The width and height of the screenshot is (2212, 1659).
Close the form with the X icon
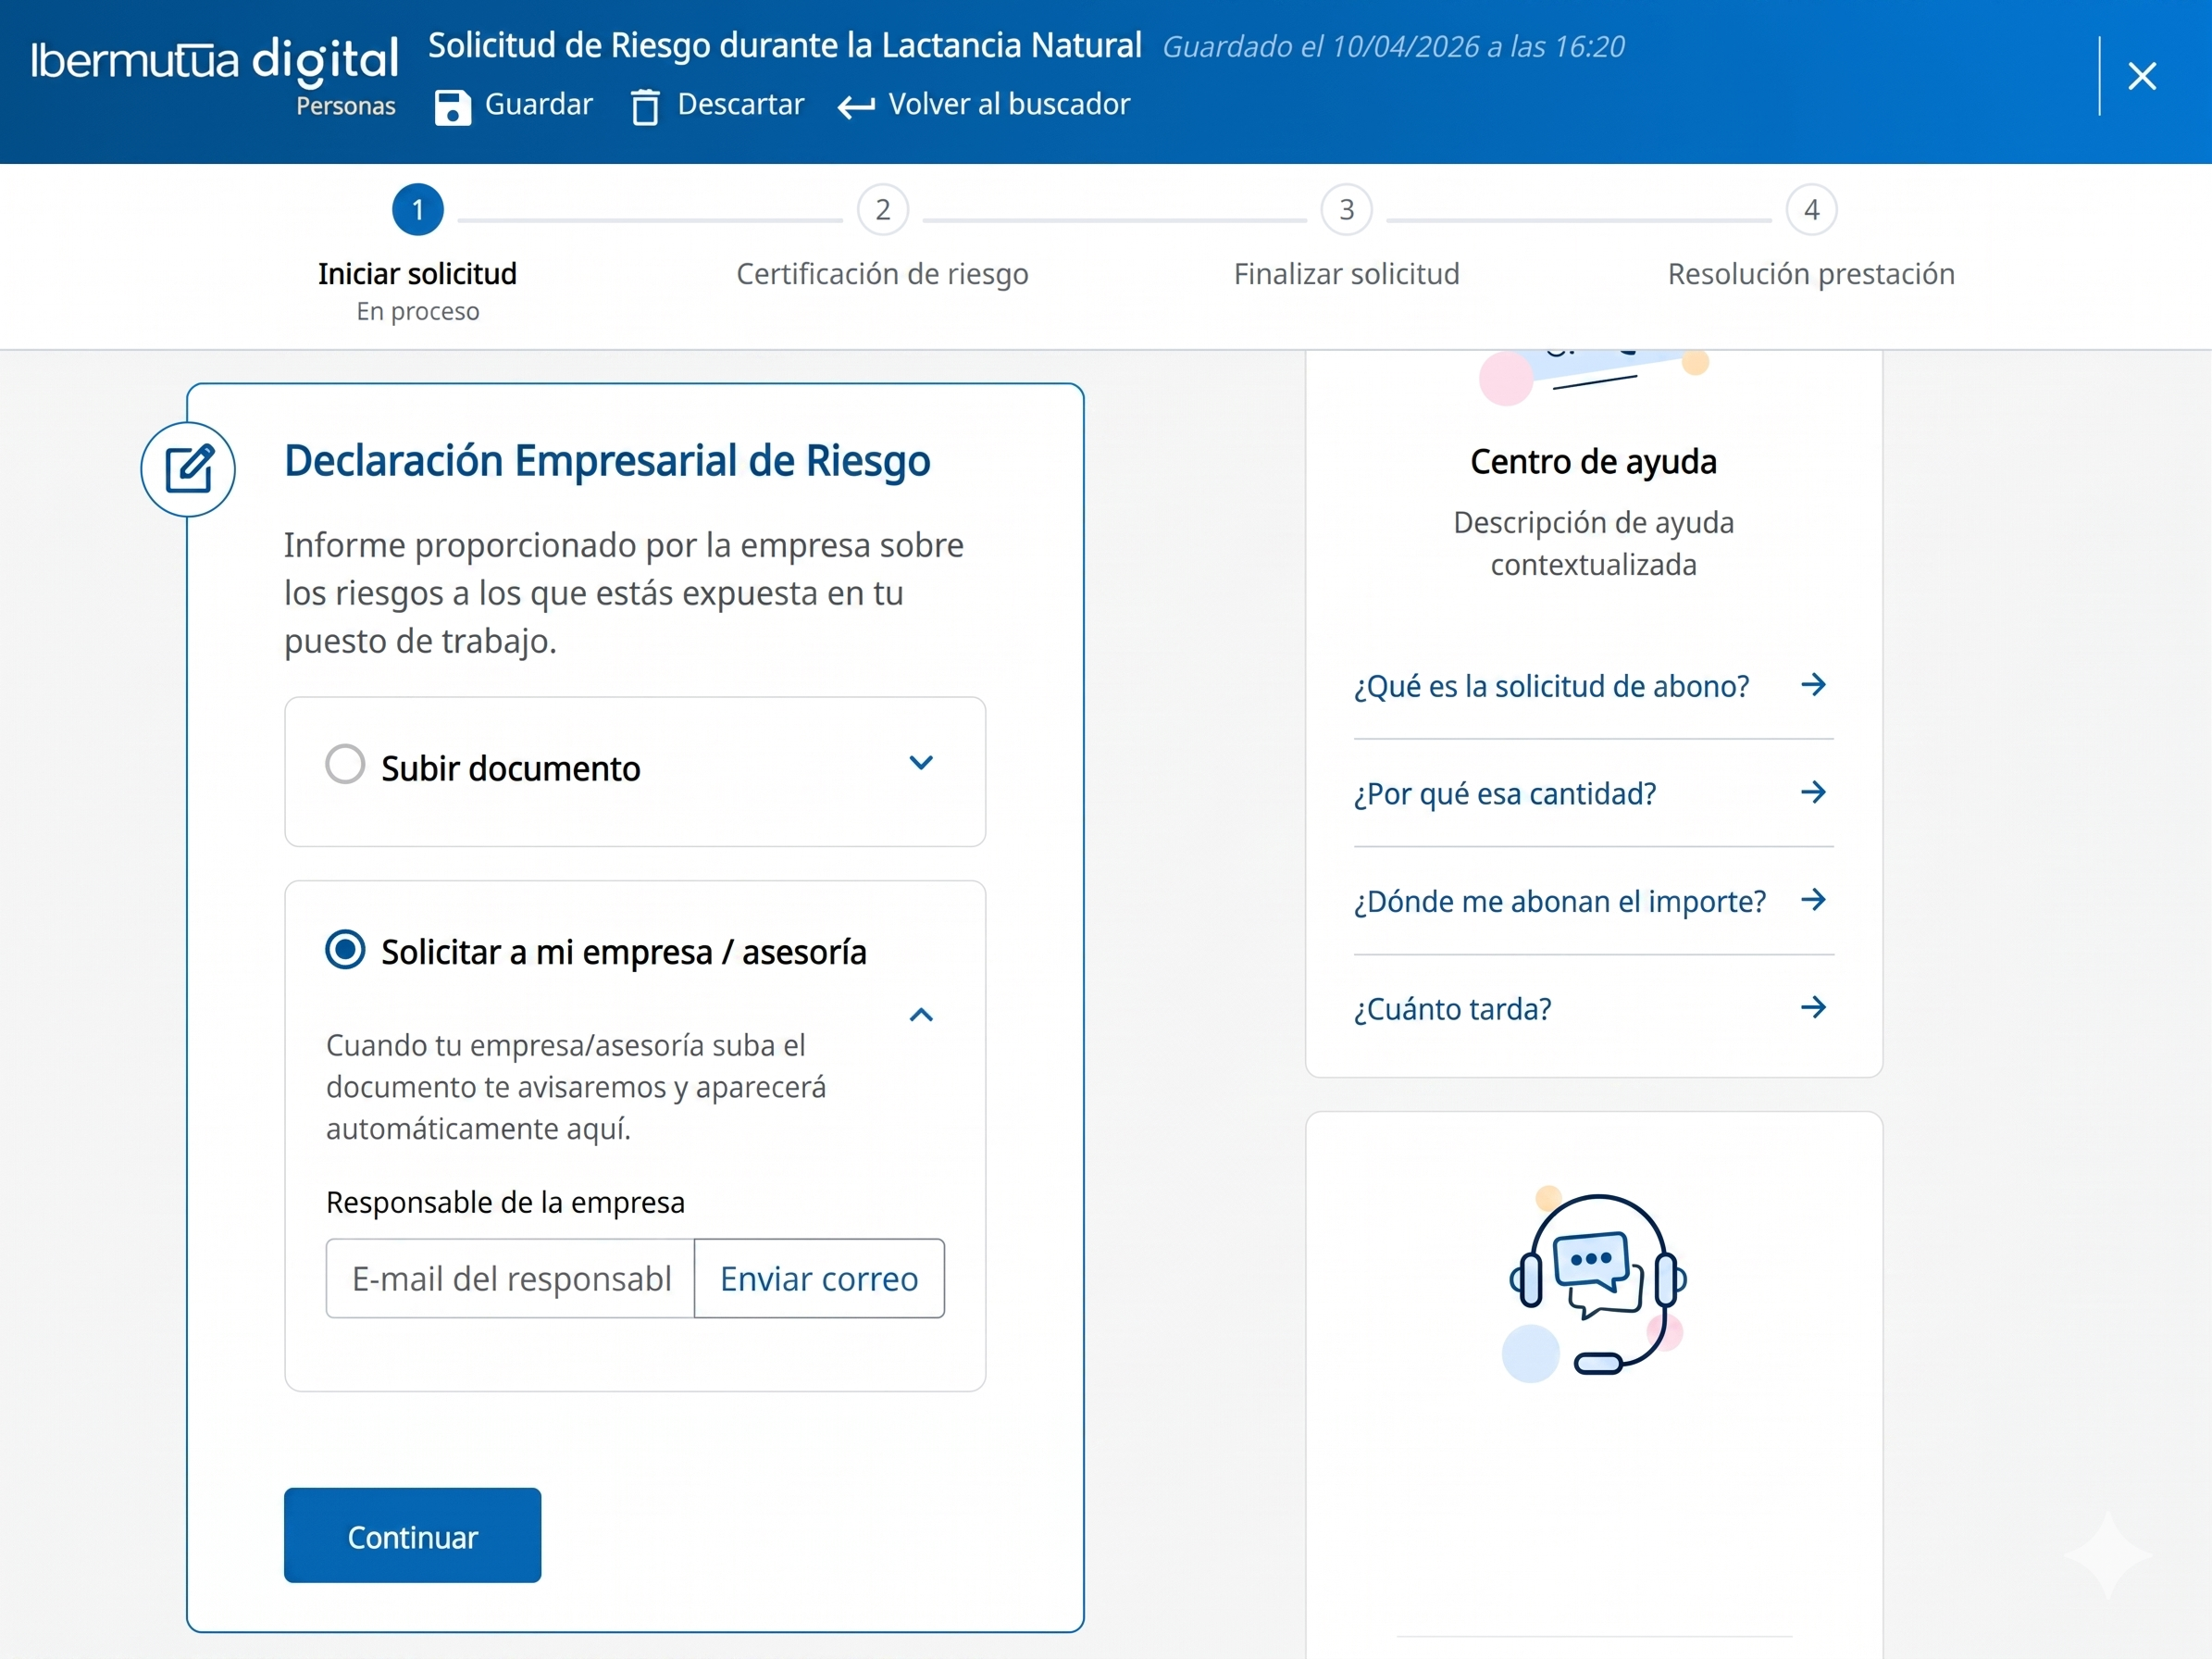2141,76
